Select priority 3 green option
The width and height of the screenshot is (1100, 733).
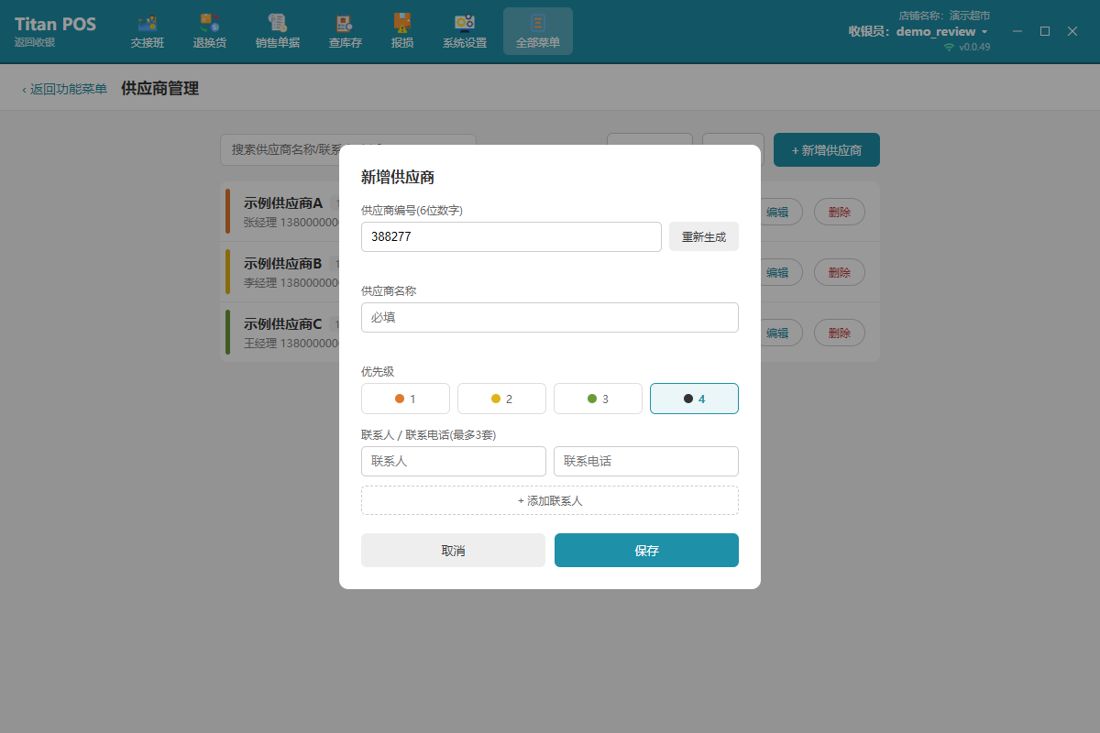598,398
